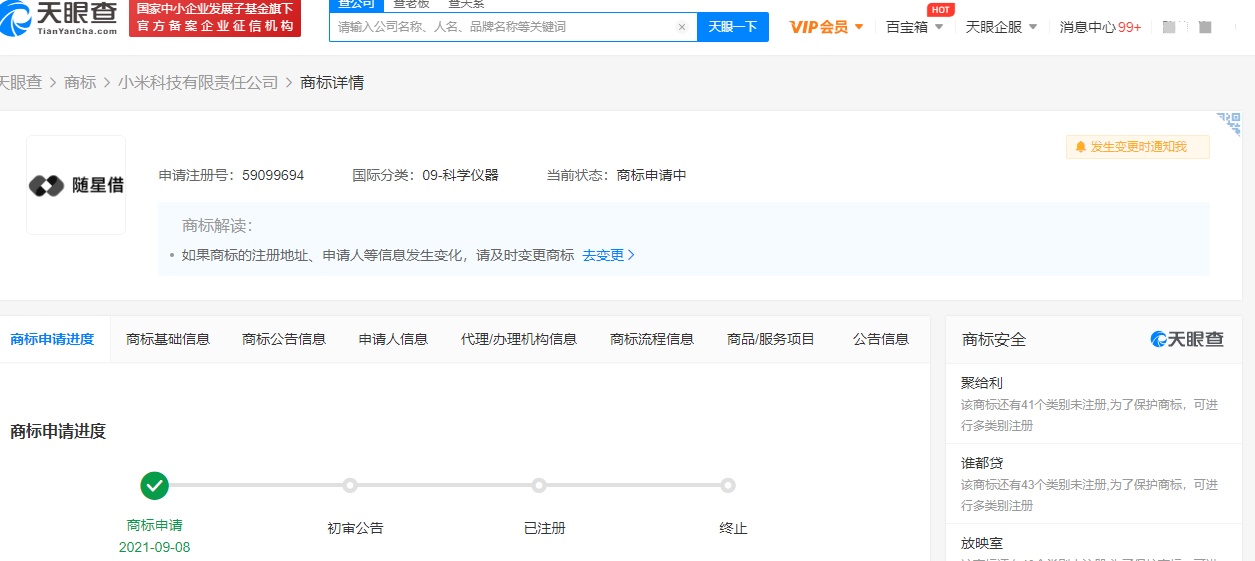Open 消息中心 notifications
Image resolution: width=1255 pixels, height=561 pixels.
click(x=1100, y=27)
